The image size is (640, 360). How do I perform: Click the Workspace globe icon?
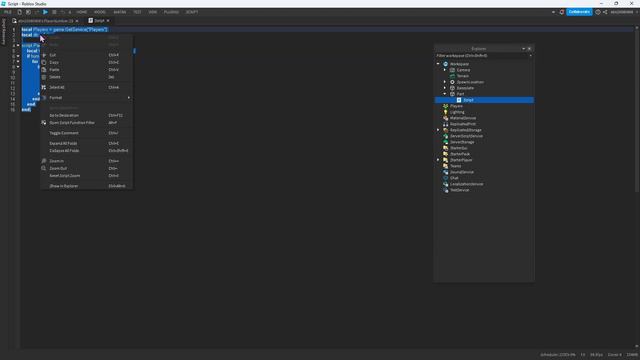point(446,64)
